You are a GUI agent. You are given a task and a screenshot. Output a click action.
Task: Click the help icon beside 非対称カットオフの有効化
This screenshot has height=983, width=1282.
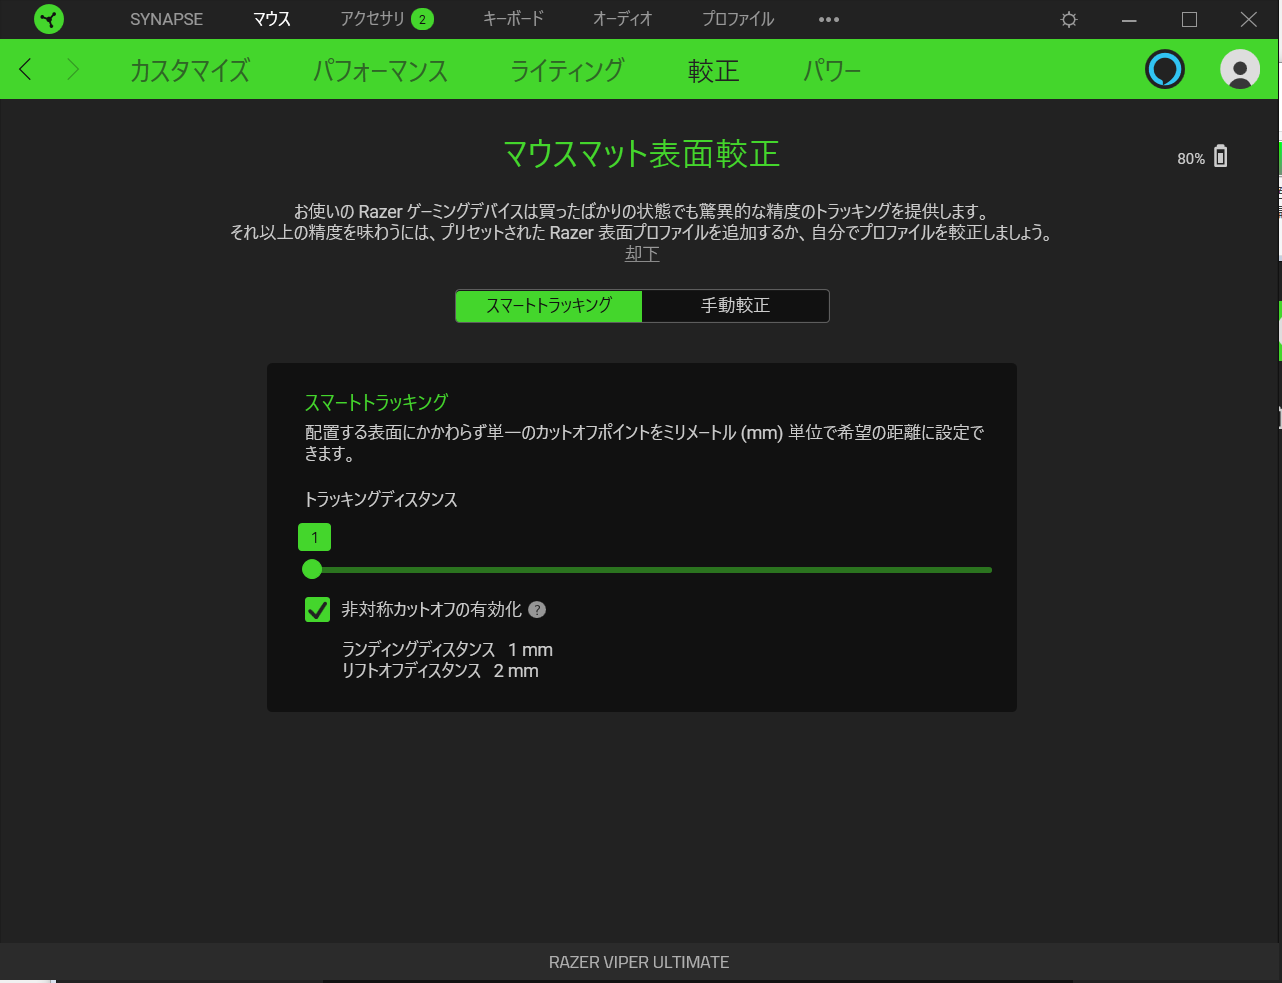tap(537, 610)
